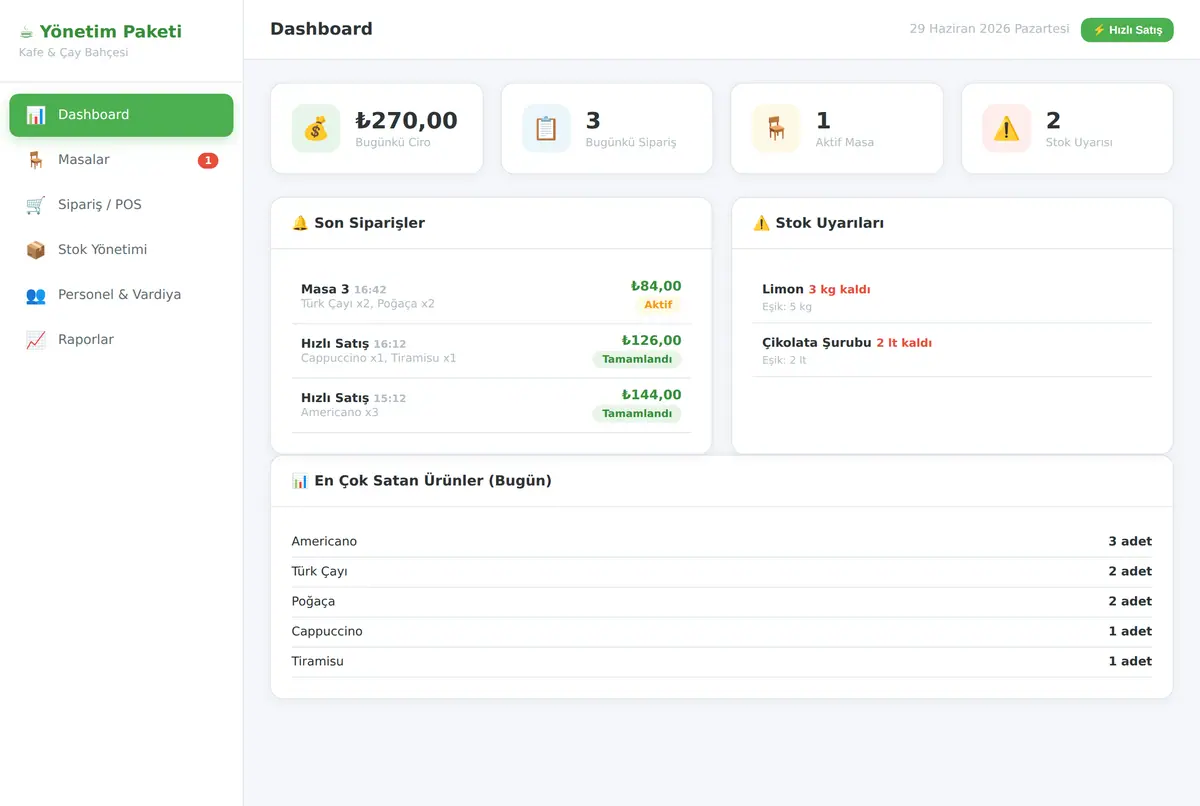Viewport: 1200px width, 806px height.
Task: Click the Raporlar trend chart icon
Action: tap(36, 340)
